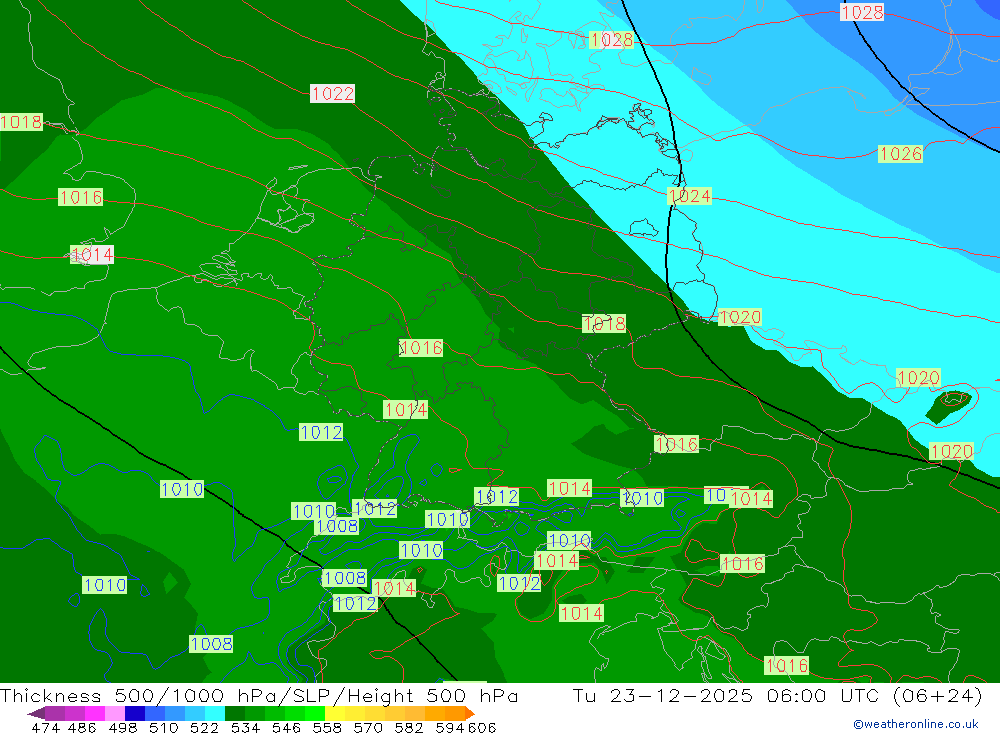This screenshot has width=1000, height=733.
Task: Pick the brightest lime green legend swatch
Action: (314, 713)
